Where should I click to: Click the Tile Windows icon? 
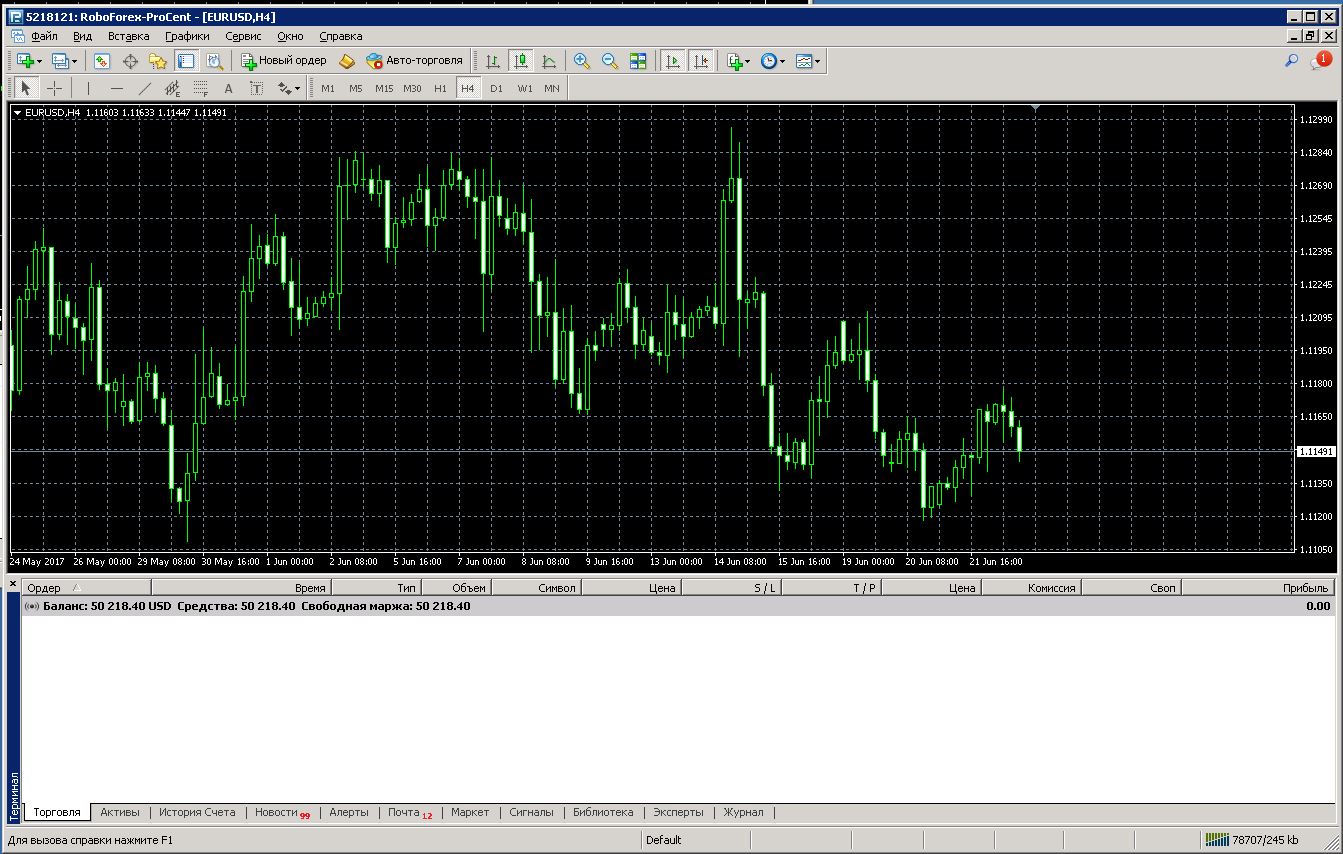(x=638, y=61)
